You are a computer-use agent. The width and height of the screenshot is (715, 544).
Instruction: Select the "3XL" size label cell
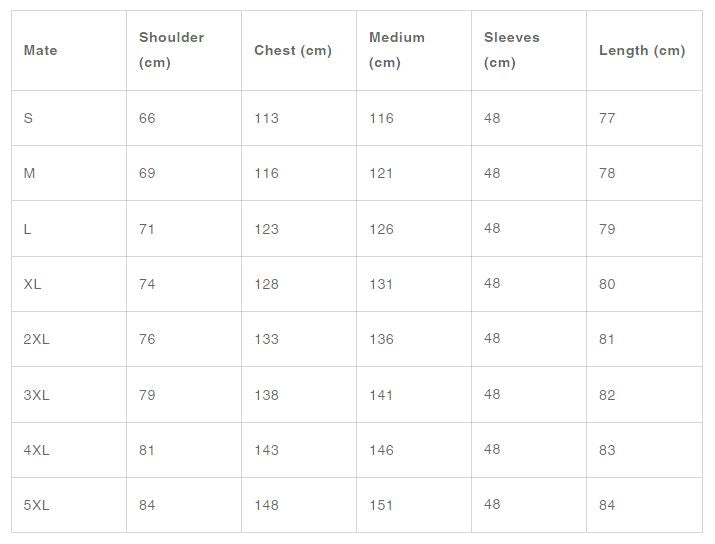pyautogui.click(x=36, y=395)
